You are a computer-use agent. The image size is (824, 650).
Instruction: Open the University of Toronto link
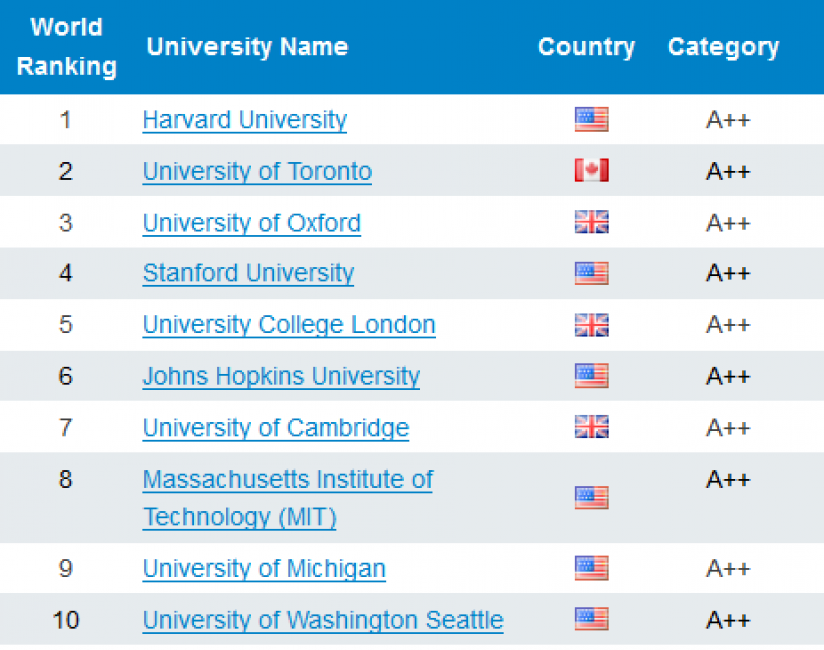click(257, 172)
